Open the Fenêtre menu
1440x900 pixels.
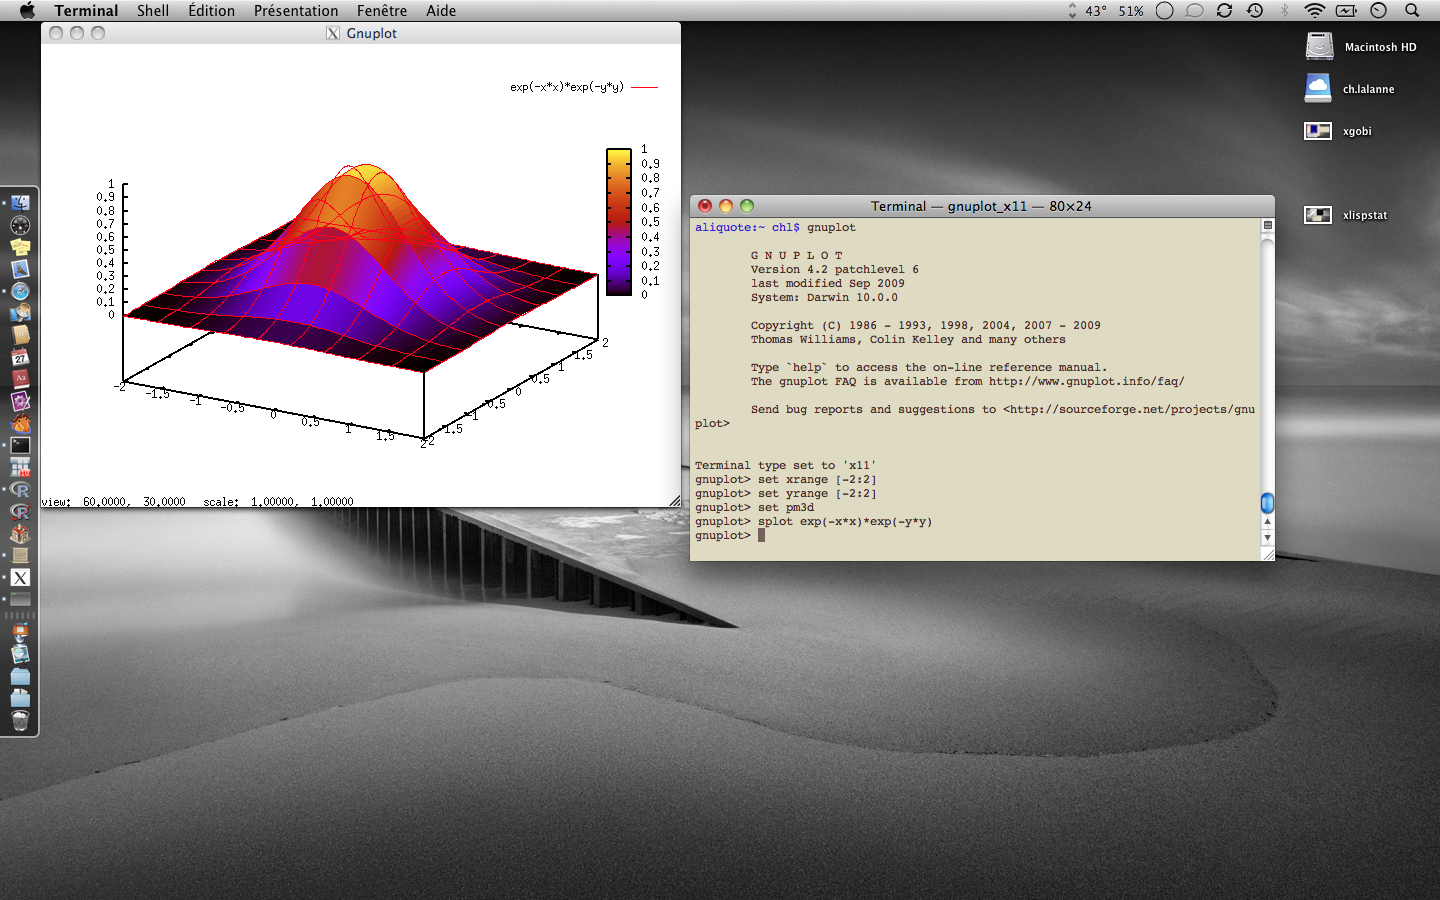pos(382,11)
